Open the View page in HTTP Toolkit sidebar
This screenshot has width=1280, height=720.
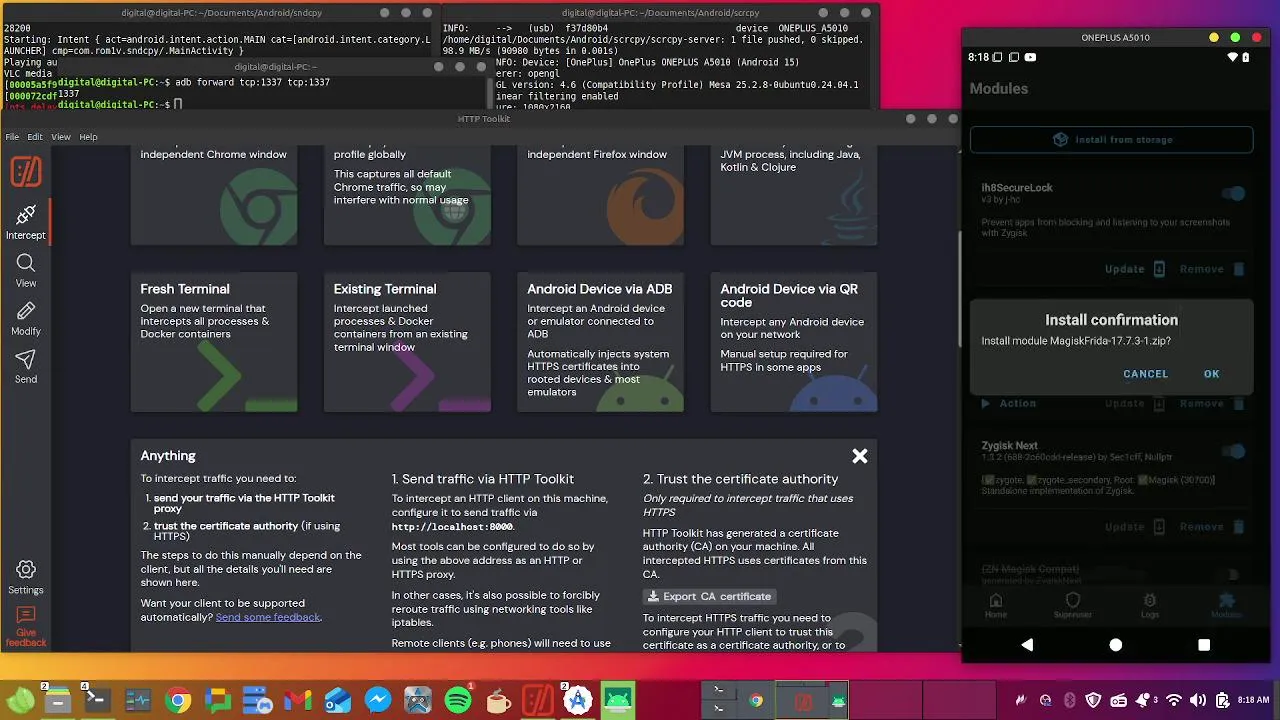[x=26, y=270]
